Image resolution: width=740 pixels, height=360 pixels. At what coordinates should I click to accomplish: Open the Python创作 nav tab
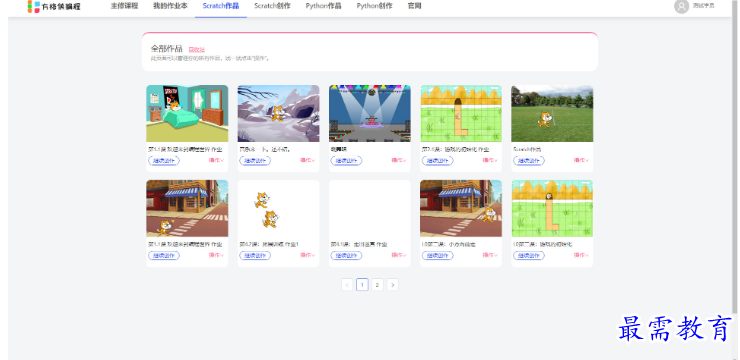click(374, 6)
